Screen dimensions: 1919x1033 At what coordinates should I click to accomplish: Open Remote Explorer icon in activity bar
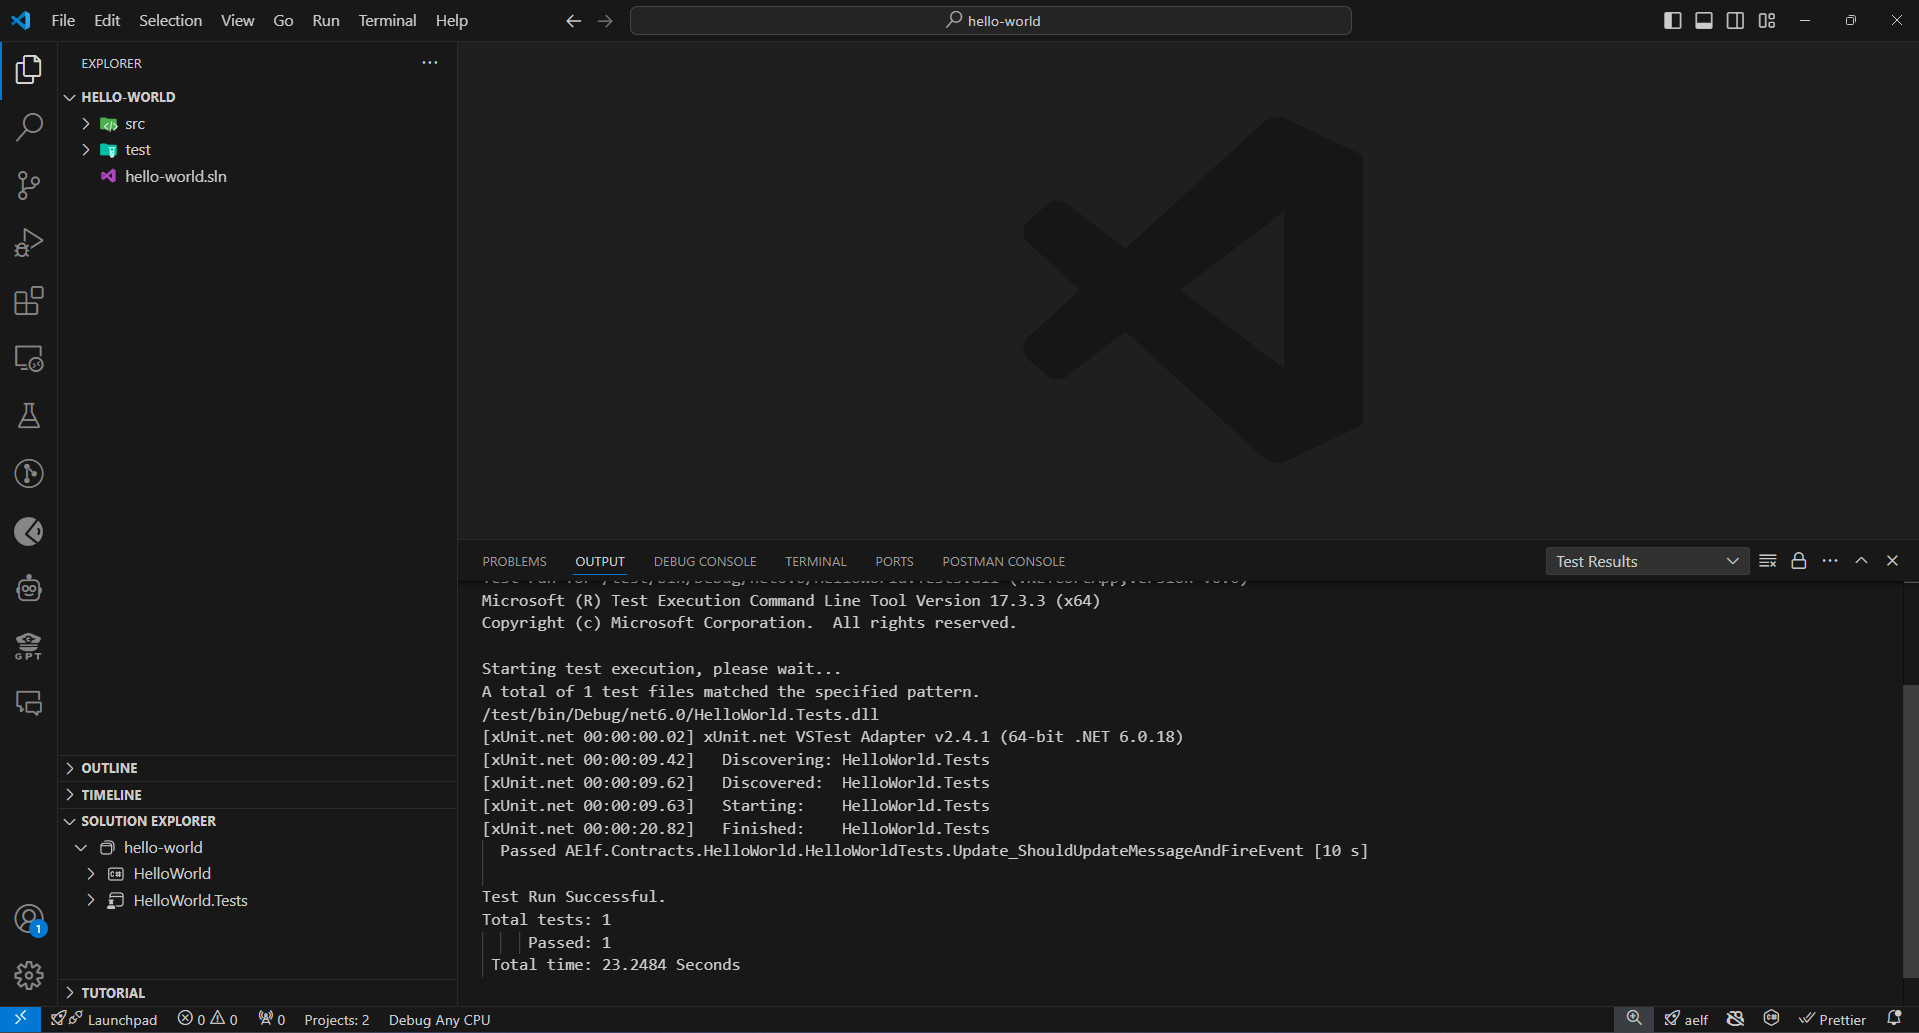[29, 358]
